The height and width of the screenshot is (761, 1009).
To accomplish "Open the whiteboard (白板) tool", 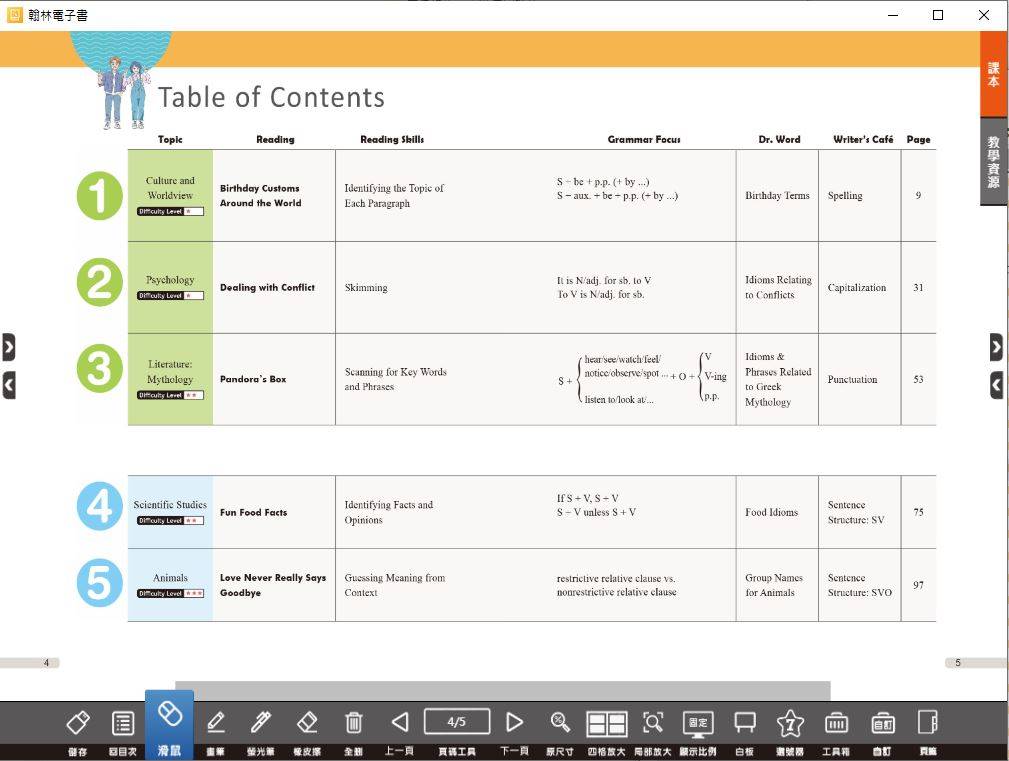I will pyautogui.click(x=745, y=722).
